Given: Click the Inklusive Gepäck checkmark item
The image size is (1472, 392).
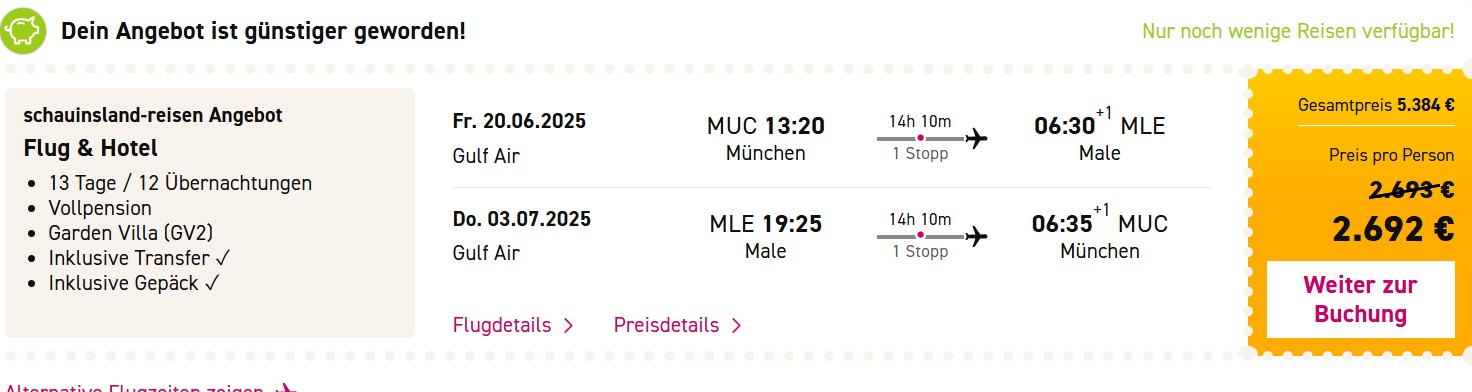Looking at the screenshot, I should pos(134,283).
